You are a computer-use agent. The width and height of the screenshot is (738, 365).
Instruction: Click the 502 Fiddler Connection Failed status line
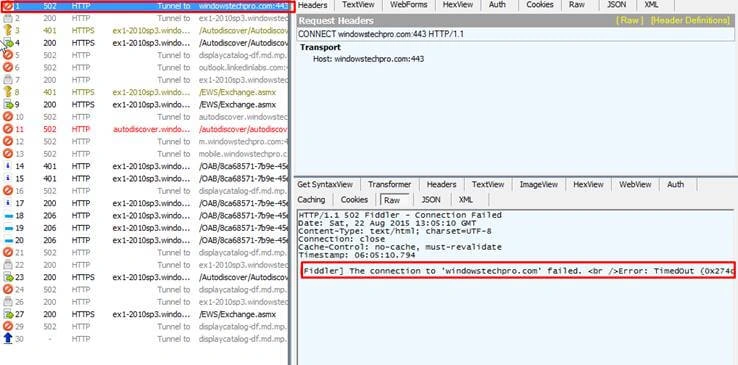click(400, 215)
